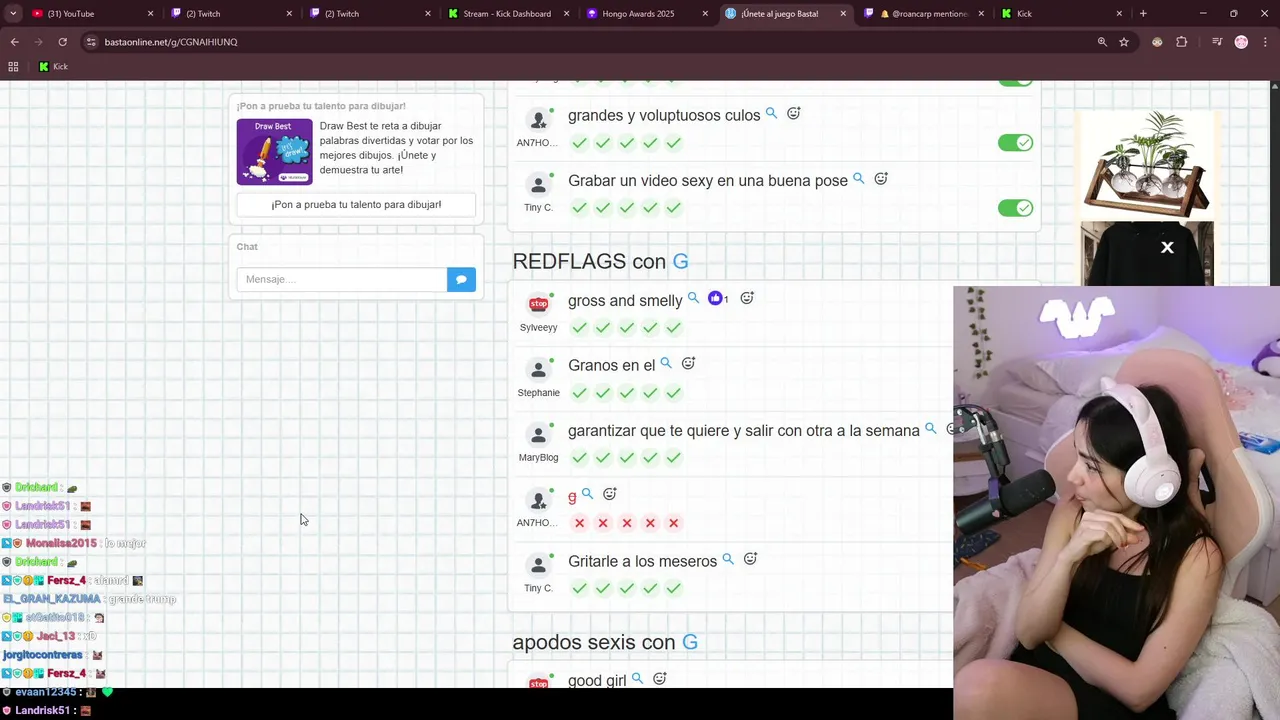Select the Kick tab at the right

[1063, 14]
